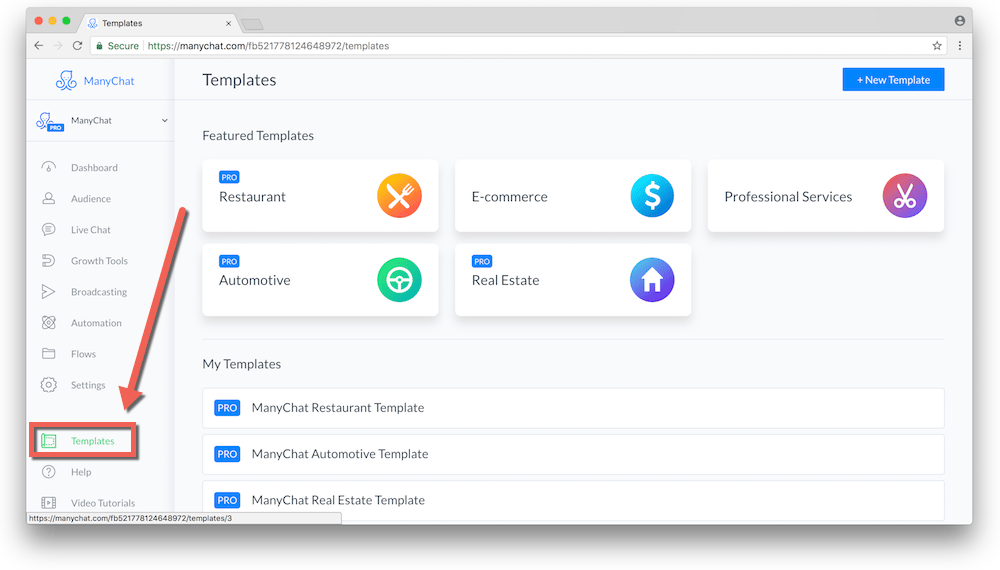Click the browser forward arrow
Screen dimensions: 1000x570
[x=58, y=46]
